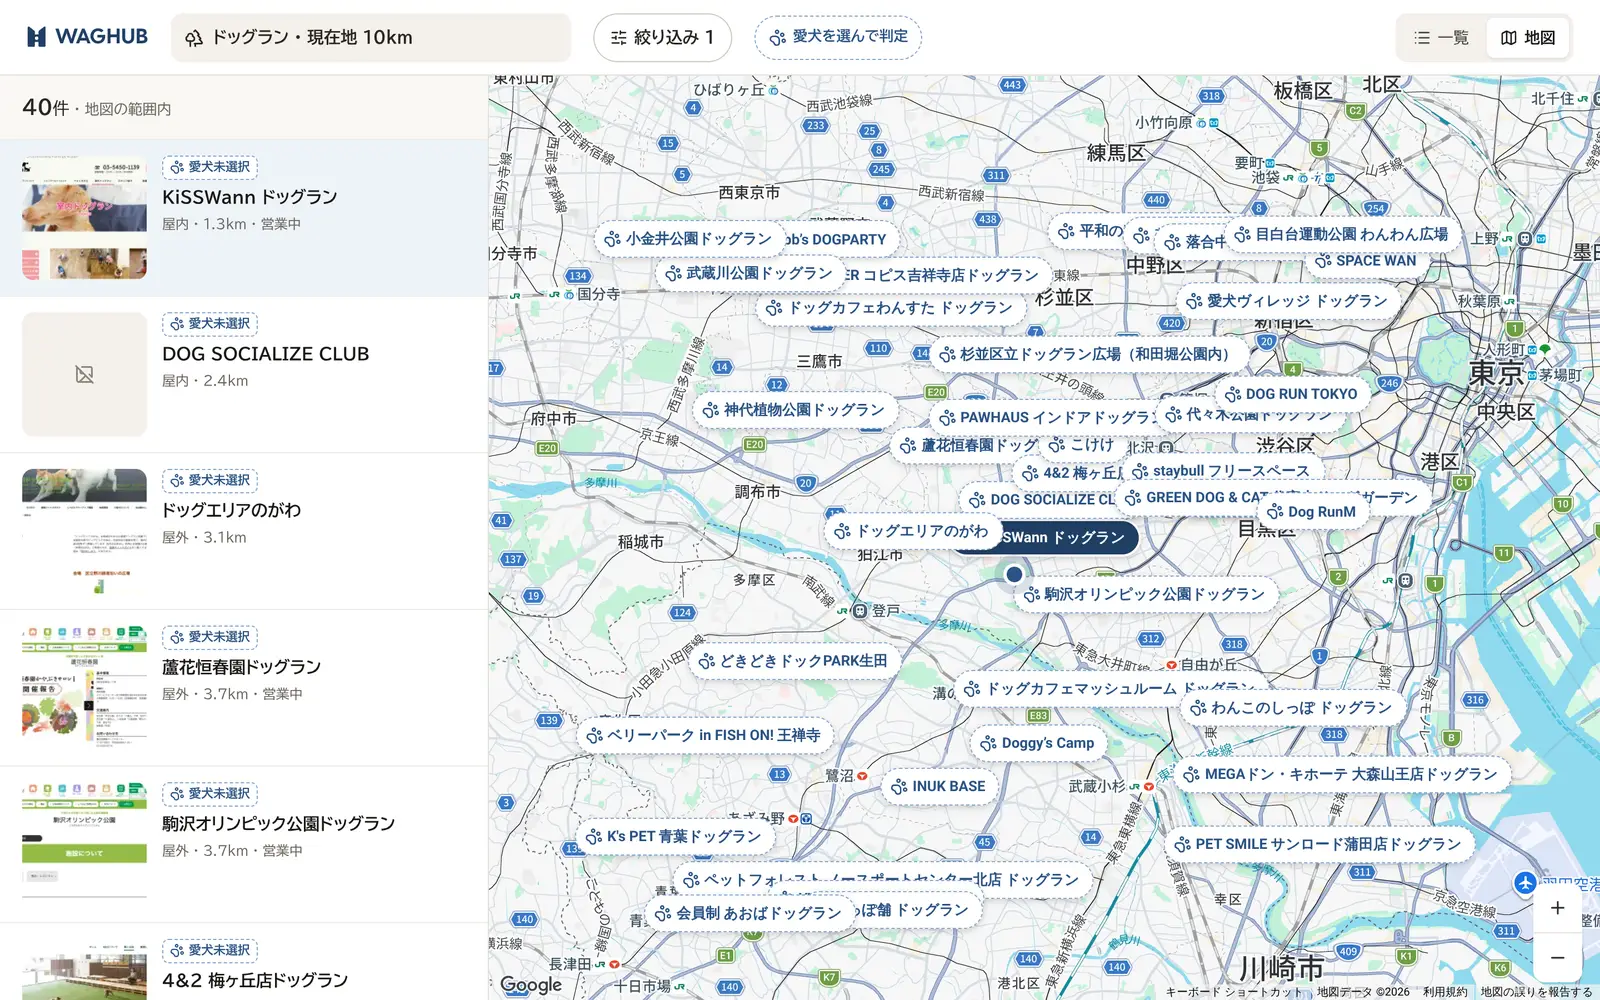Select the 愛犬未選択 tag on DOG SOCIALIZE CLUB
The image size is (1600, 1000).
(x=210, y=324)
